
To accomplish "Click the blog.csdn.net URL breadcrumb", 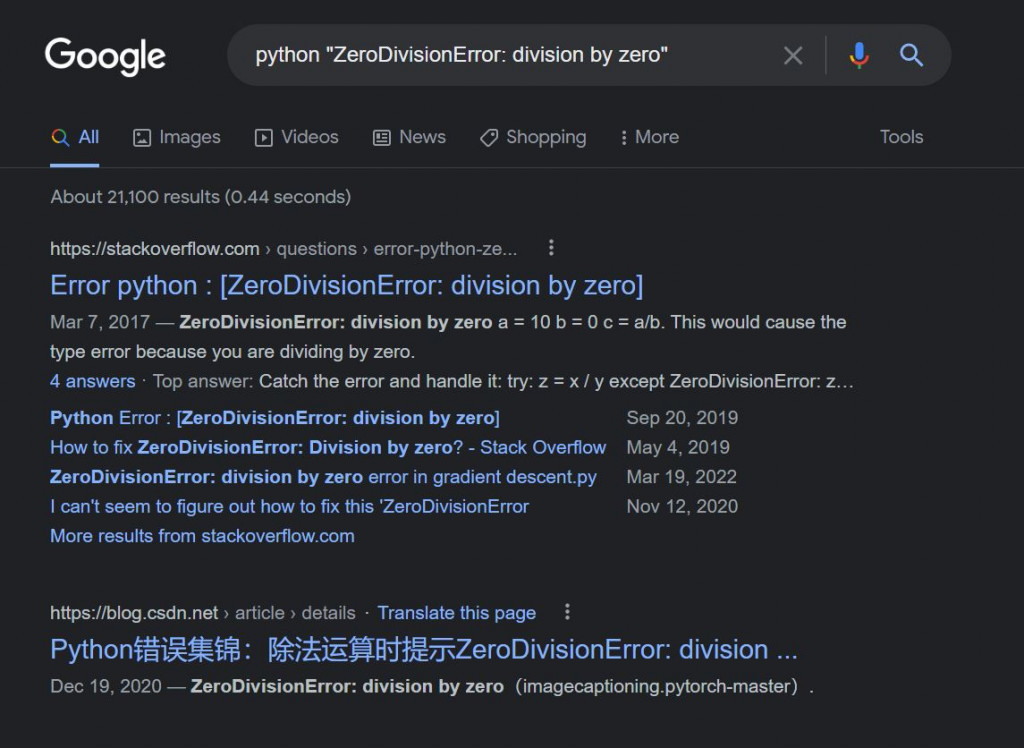I will pos(202,613).
